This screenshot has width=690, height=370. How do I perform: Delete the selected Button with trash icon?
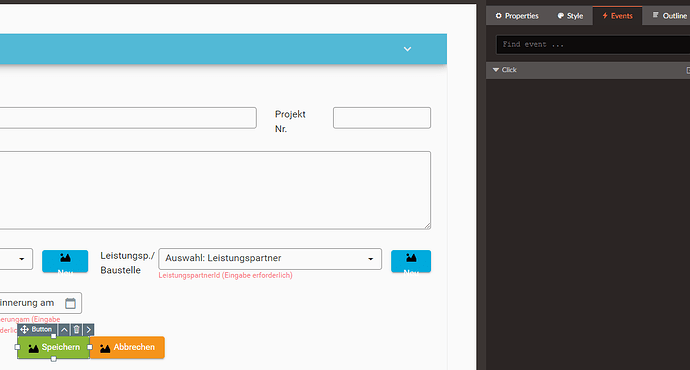coord(77,330)
